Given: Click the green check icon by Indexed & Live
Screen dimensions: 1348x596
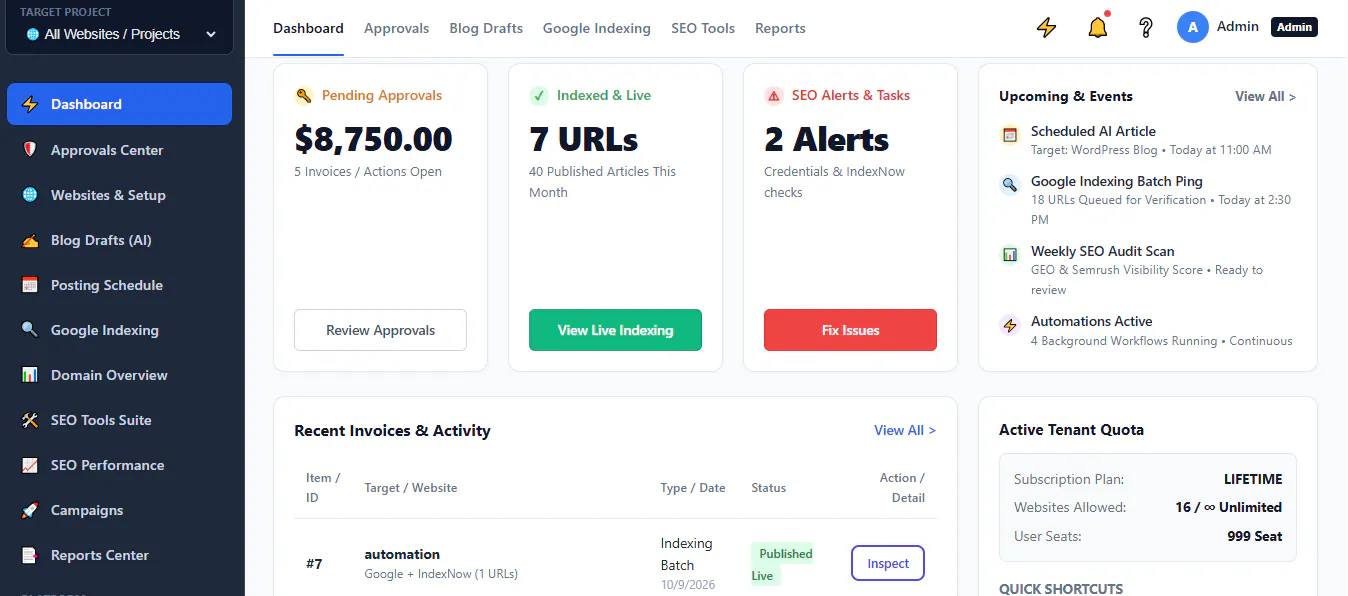Looking at the screenshot, I should [539, 96].
